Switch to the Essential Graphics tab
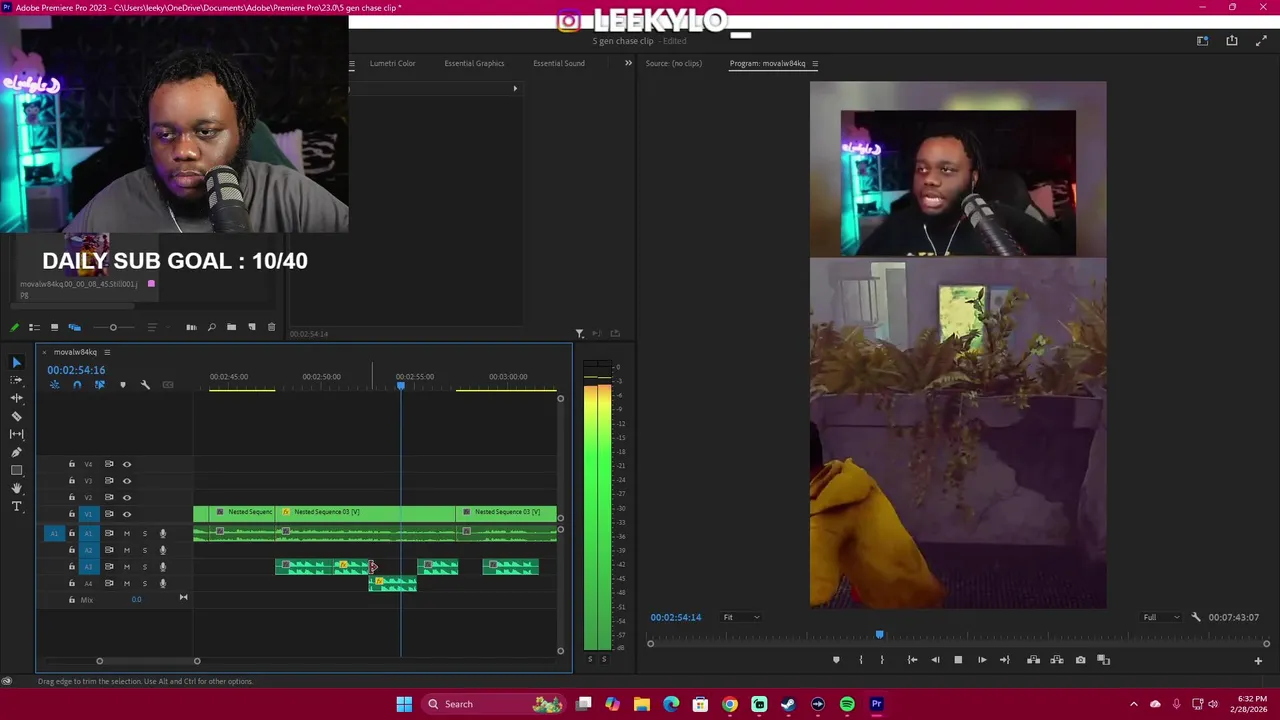This screenshot has height=720, width=1280. tap(474, 63)
